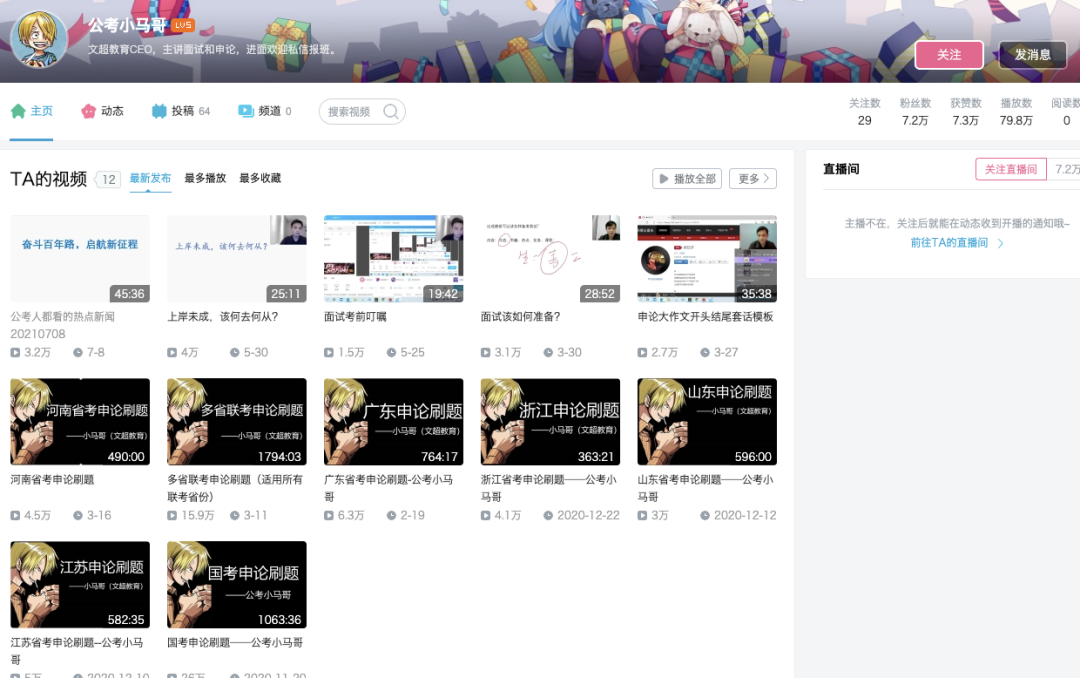Open the 投稿 submissions tab

181,111
